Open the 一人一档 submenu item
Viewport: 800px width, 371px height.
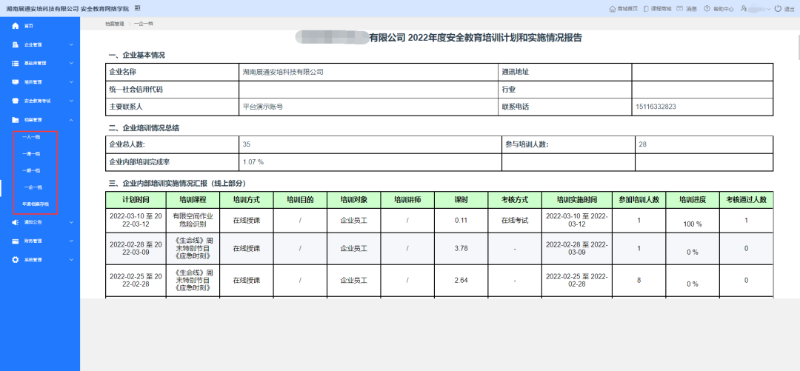click(x=32, y=137)
